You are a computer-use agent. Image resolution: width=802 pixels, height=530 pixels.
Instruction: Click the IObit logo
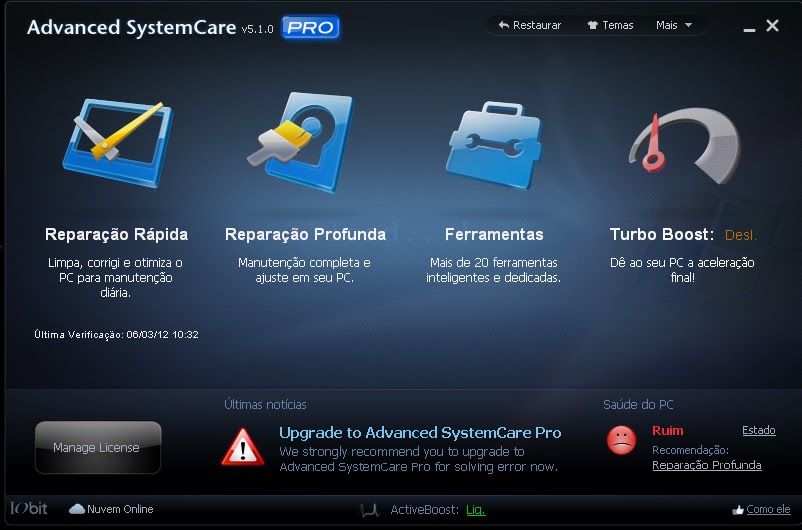29,508
